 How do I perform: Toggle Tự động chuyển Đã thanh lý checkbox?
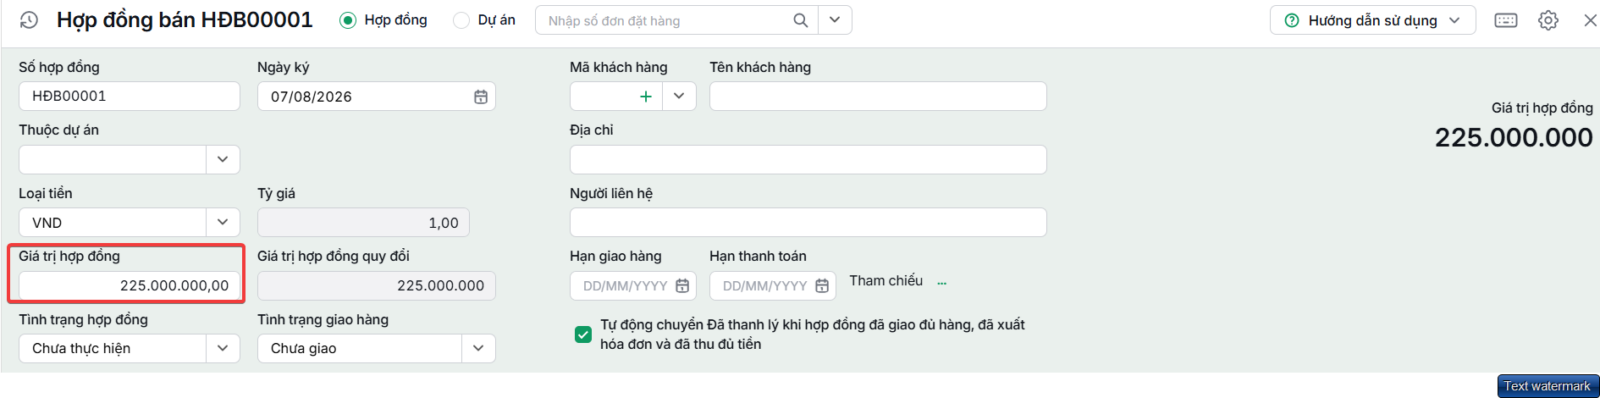(x=583, y=334)
